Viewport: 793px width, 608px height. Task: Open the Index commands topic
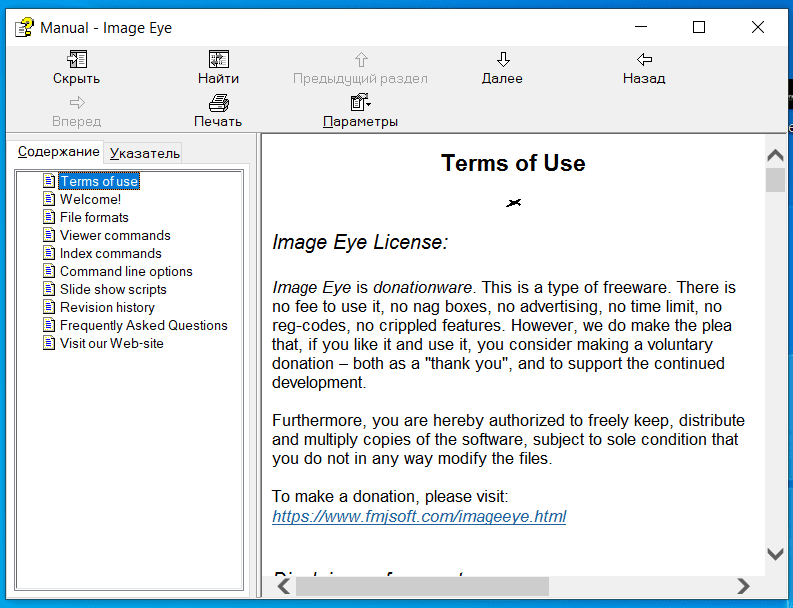111,253
